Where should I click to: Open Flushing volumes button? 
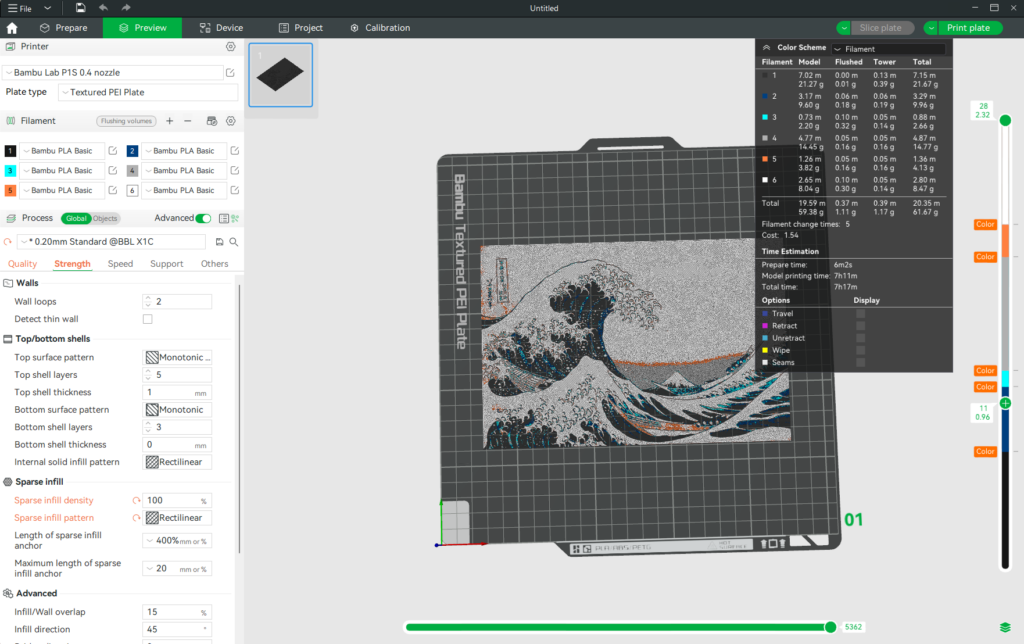[127, 121]
